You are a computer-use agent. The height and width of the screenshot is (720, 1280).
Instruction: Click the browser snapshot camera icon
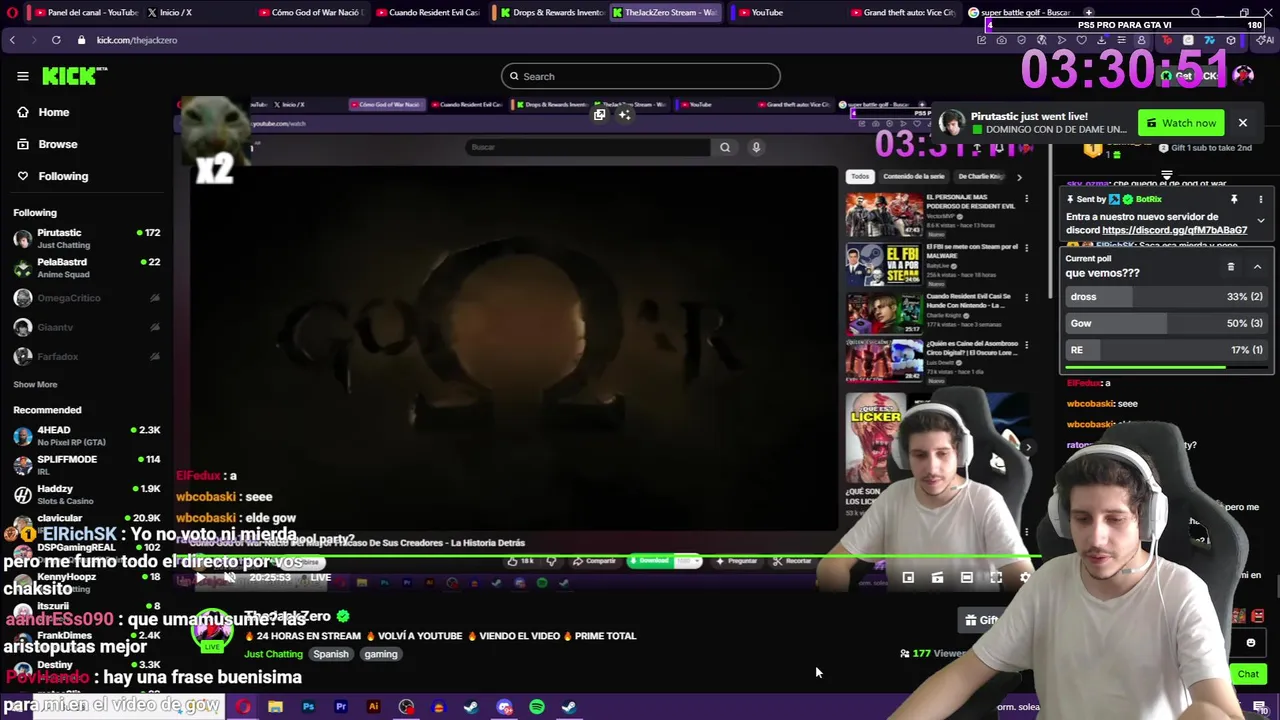1002,40
